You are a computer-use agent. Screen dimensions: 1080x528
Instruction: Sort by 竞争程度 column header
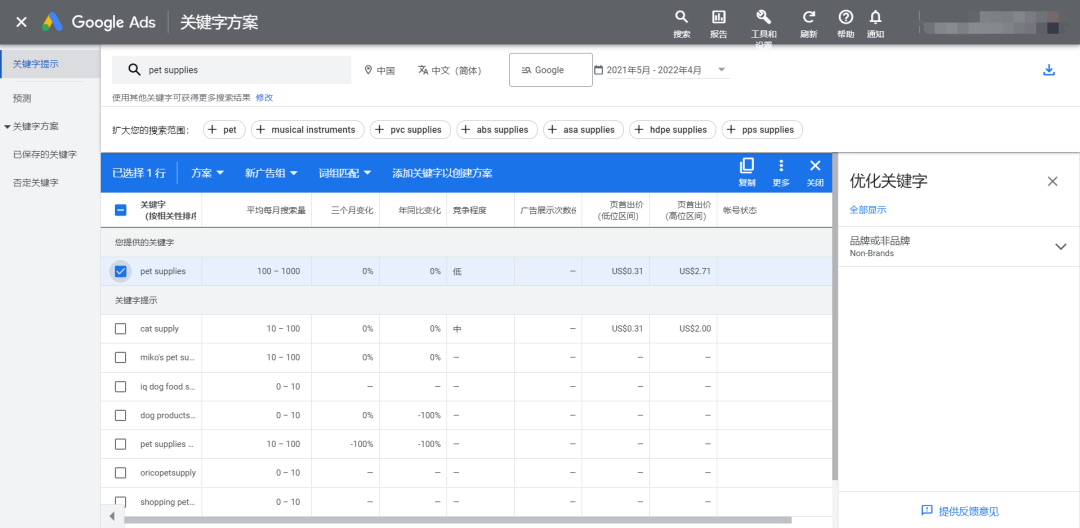[470, 211]
